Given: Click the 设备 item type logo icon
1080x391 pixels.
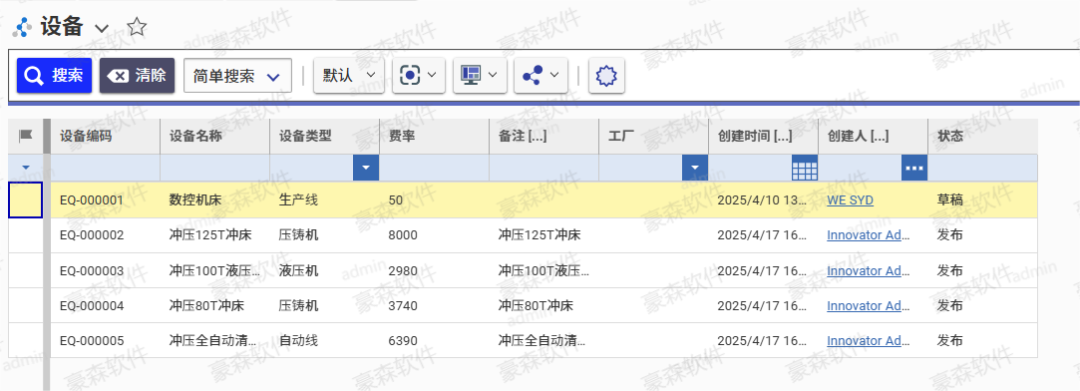Looking at the screenshot, I should click(x=23, y=28).
